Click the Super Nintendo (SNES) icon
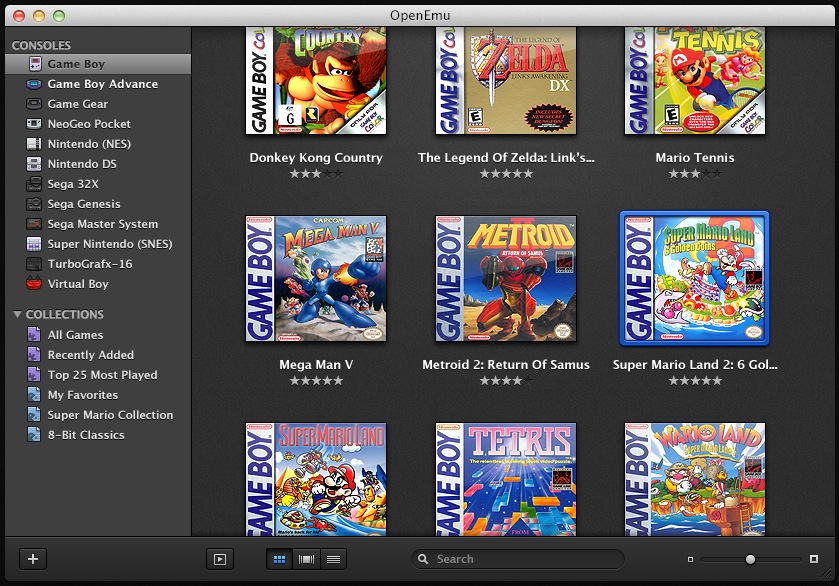The image size is (839, 586). pos(34,244)
